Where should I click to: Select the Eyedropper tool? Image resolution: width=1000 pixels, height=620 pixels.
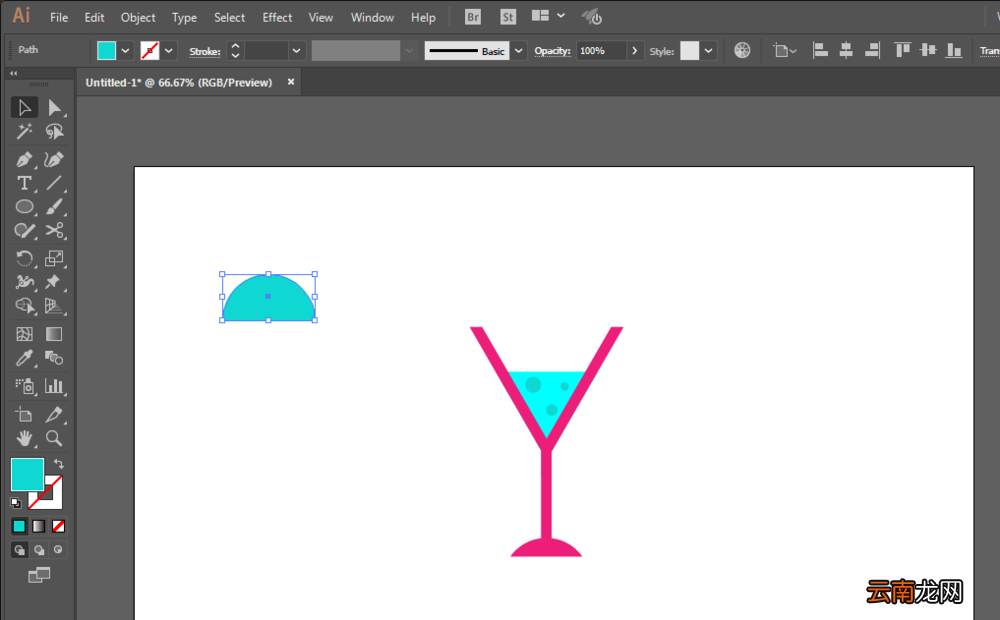[x=24, y=358]
